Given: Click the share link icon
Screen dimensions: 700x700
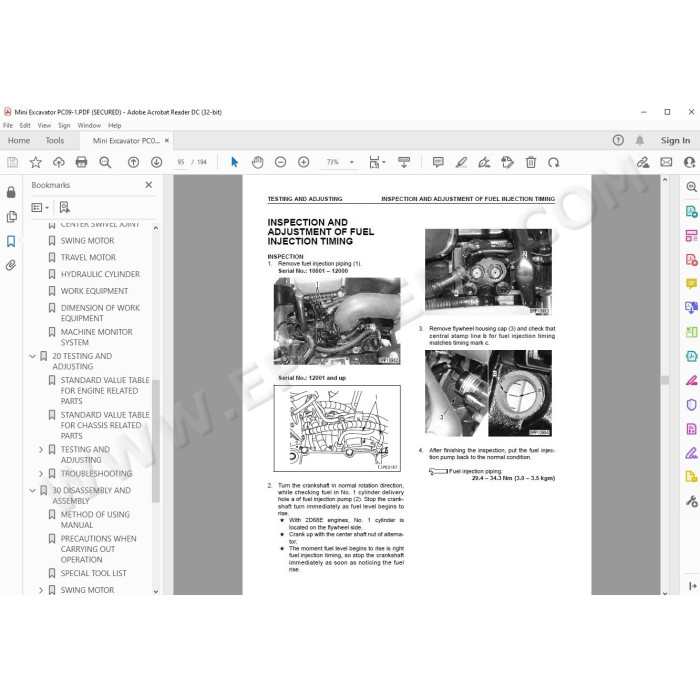Looking at the screenshot, I should 643,162.
